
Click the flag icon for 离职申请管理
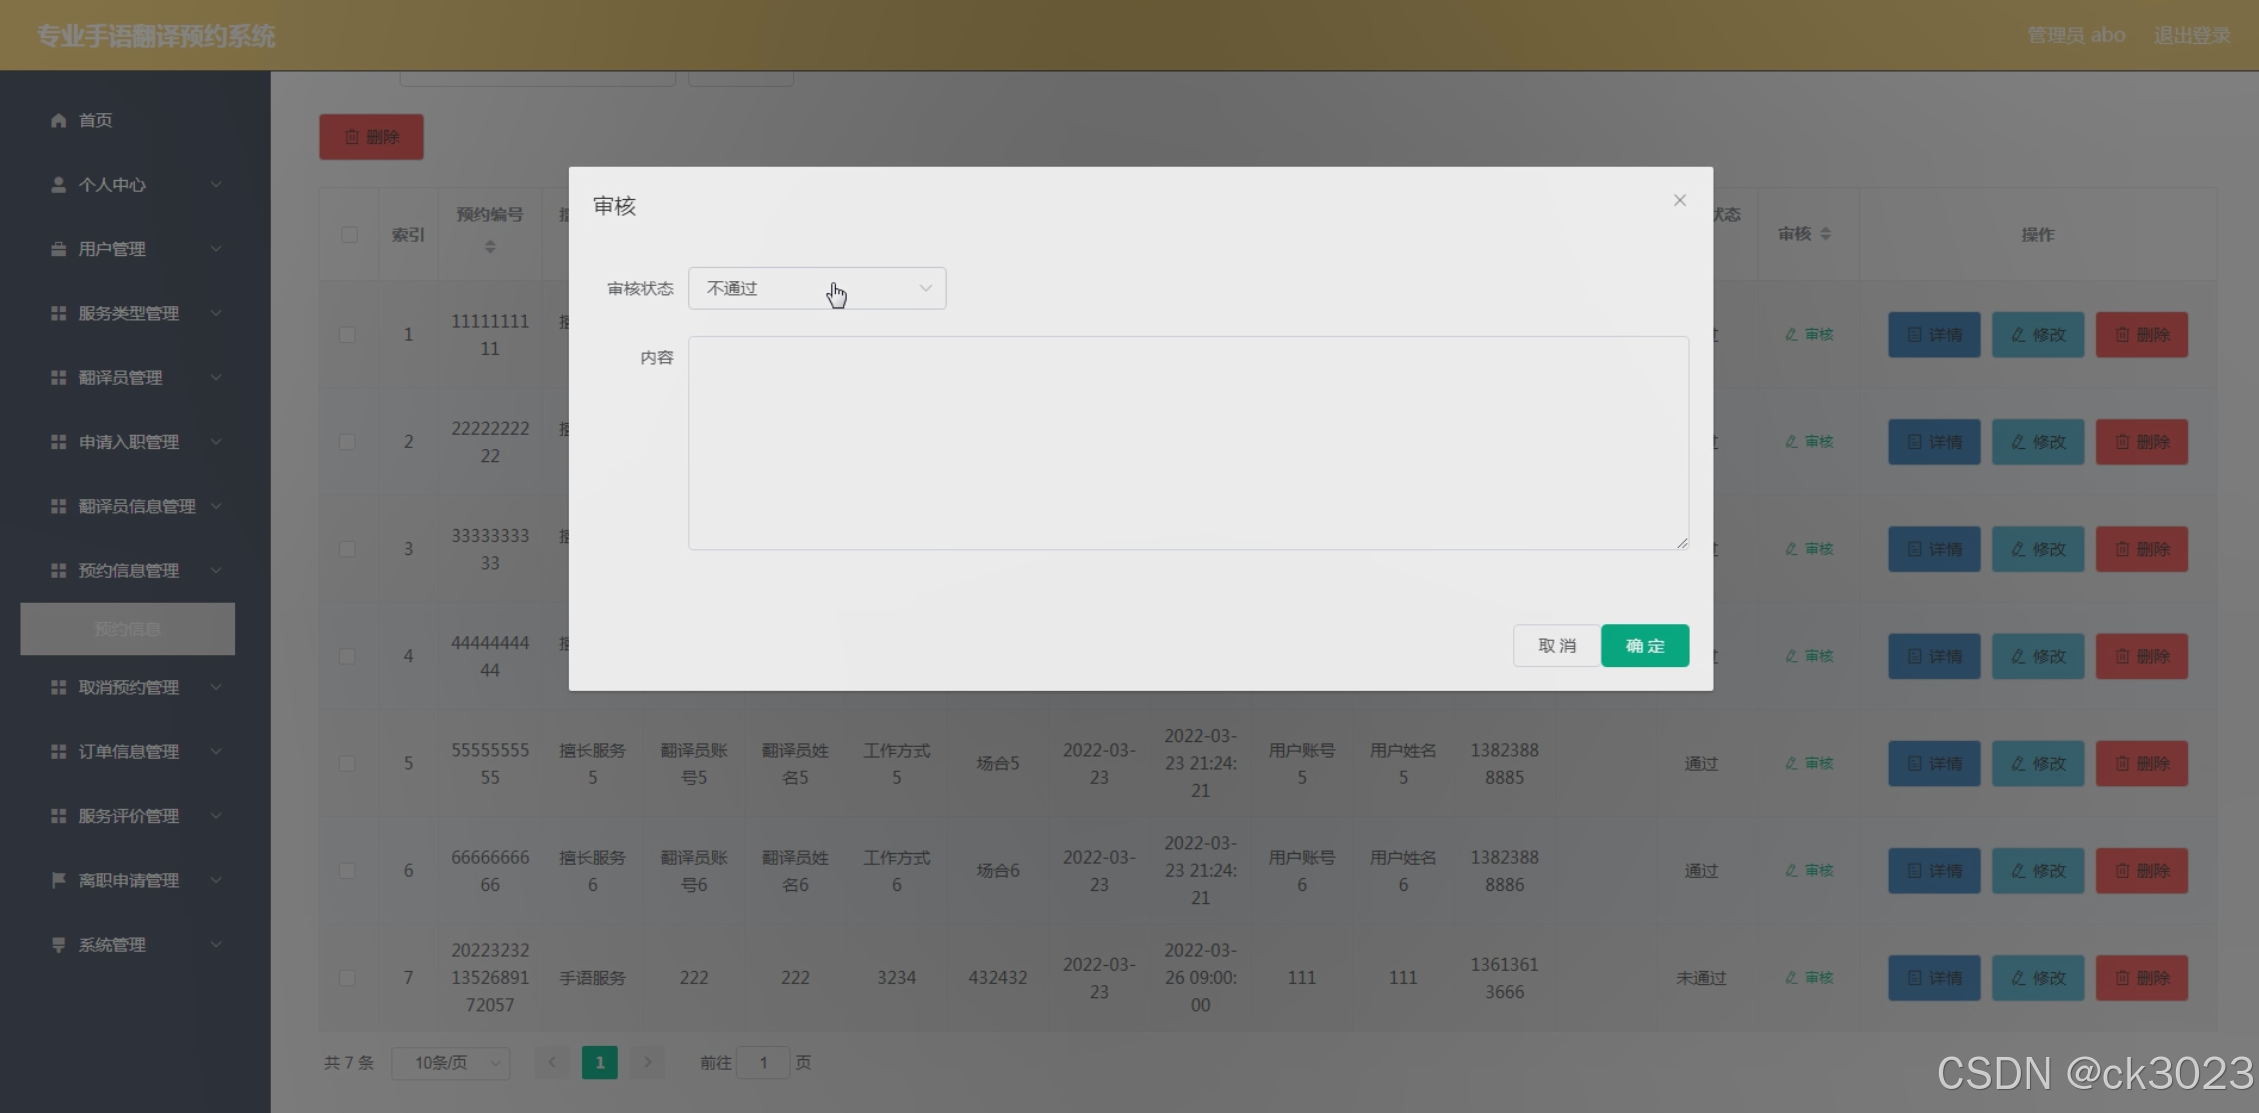click(58, 880)
